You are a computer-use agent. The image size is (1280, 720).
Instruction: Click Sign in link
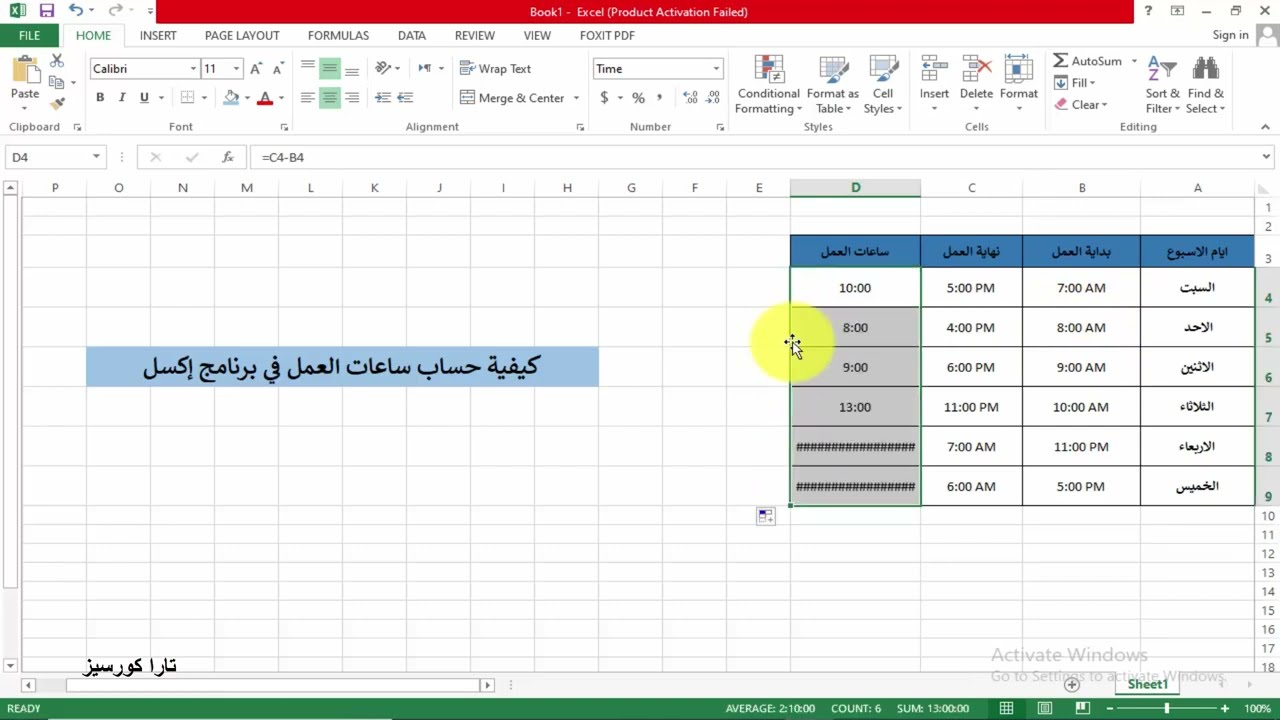coord(1230,35)
